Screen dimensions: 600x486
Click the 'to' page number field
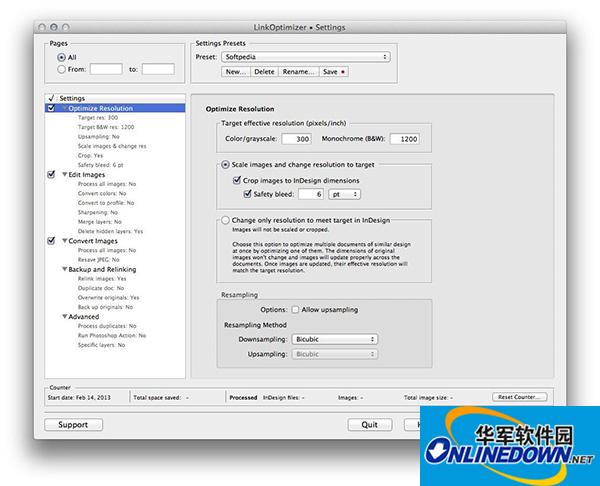[158, 69]
